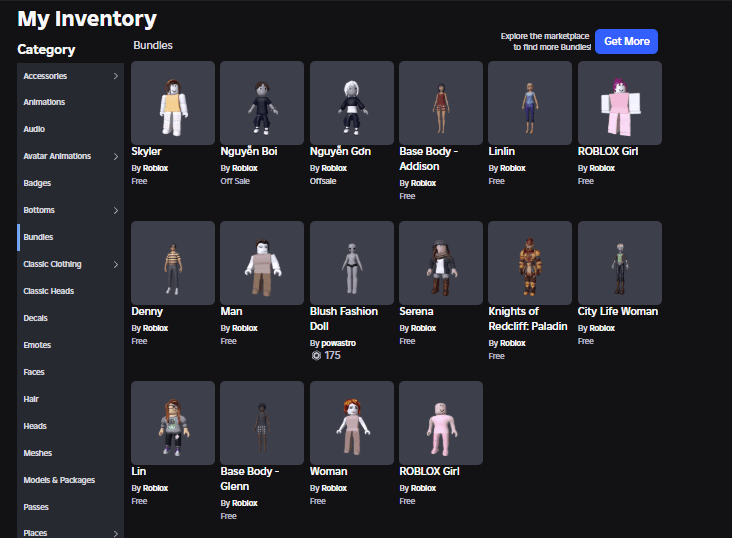Click Roblox creator link under Woman
732x538 pixels.
click(334, 488)
